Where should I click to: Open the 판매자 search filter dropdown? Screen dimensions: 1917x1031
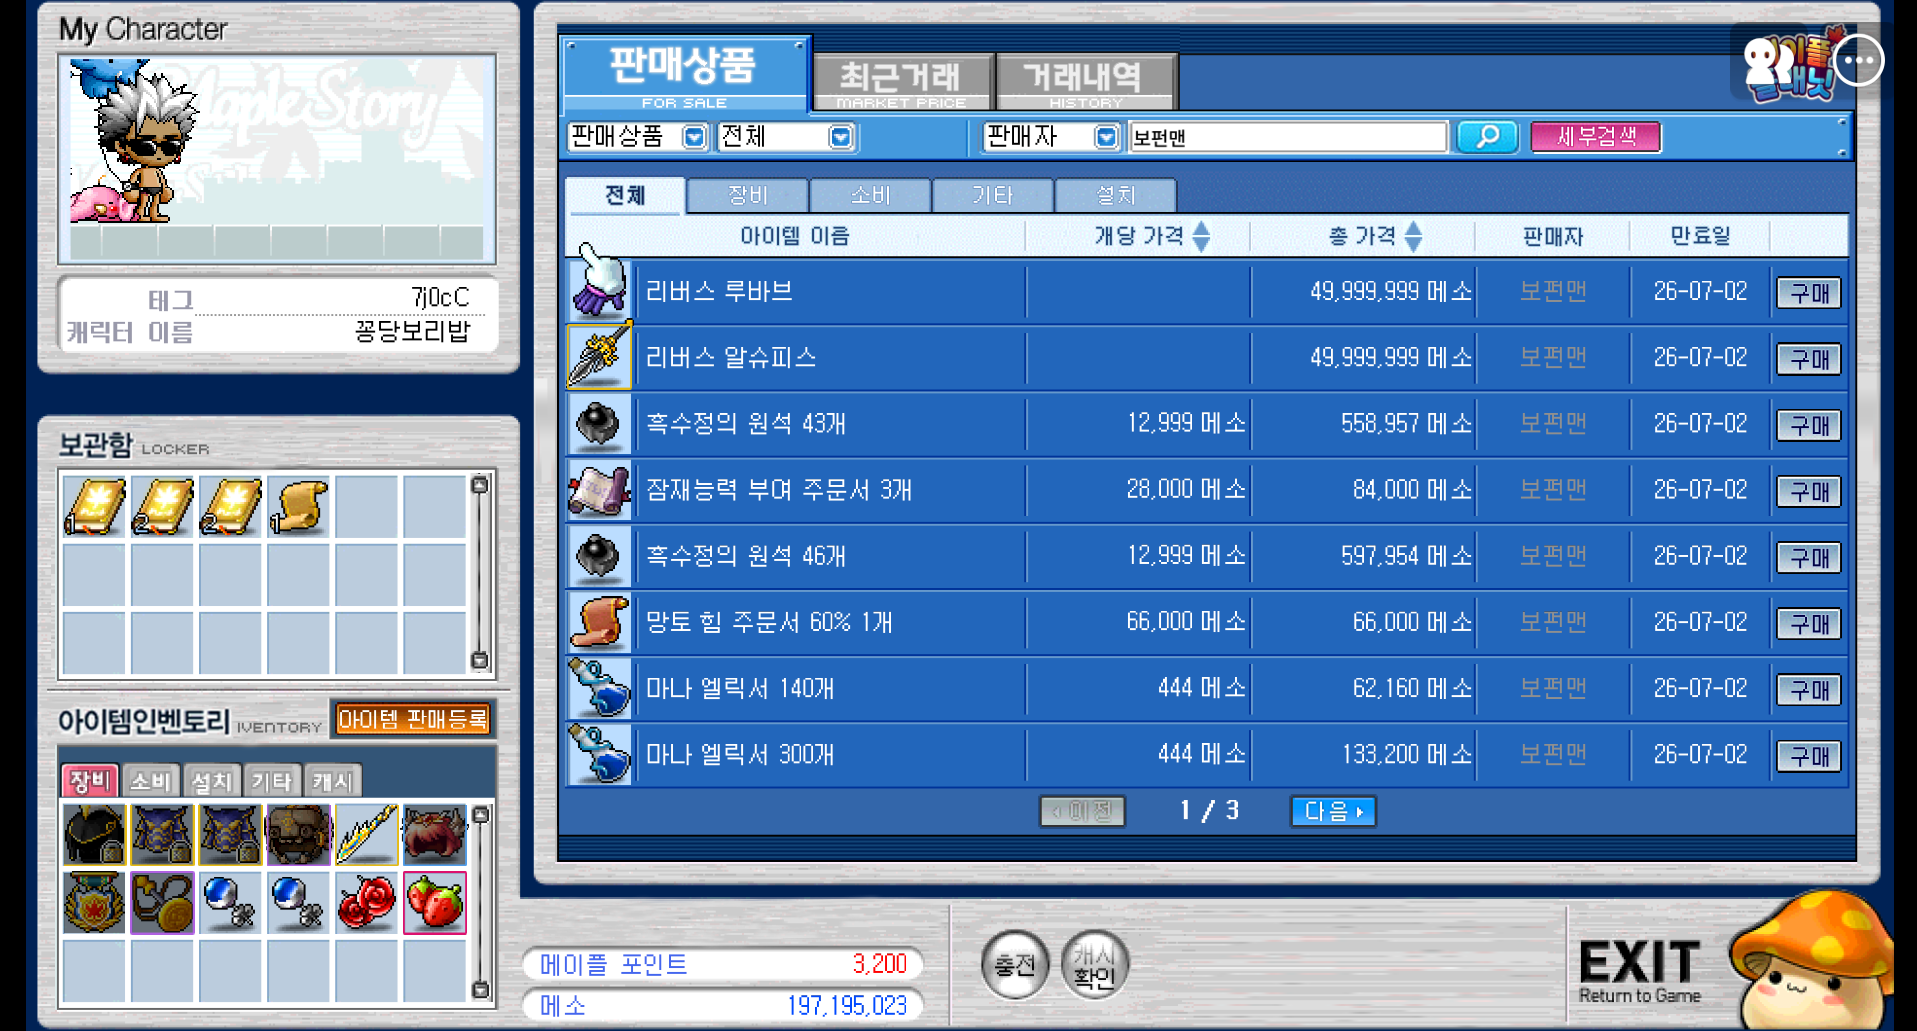[x=1106, y=137]
